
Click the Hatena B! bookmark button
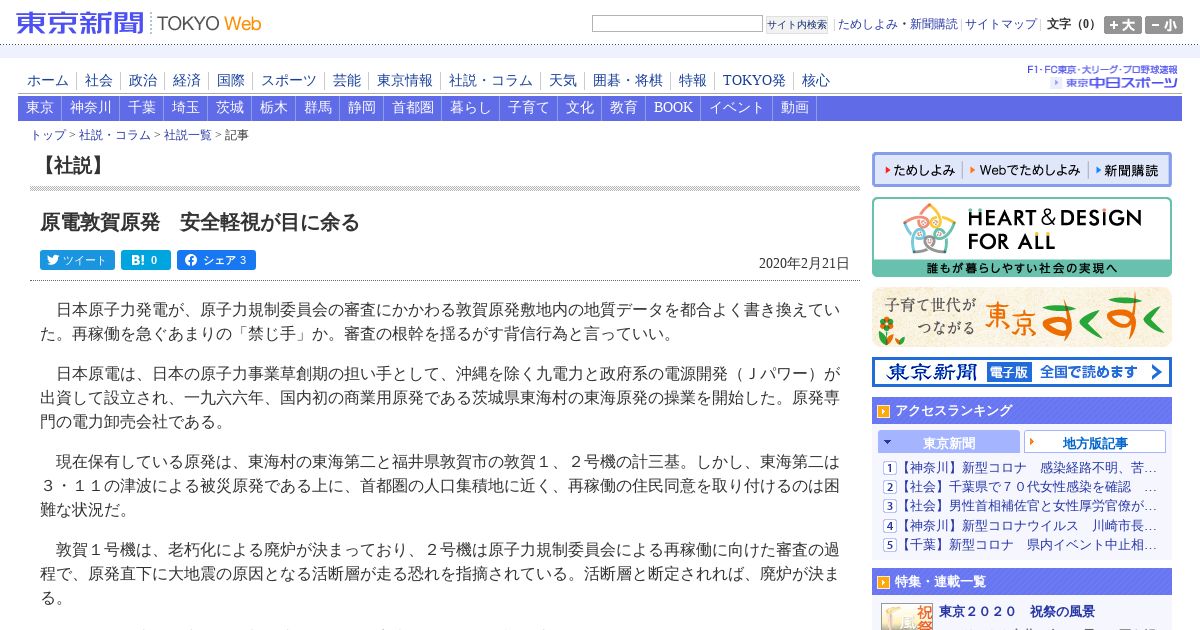146,260
